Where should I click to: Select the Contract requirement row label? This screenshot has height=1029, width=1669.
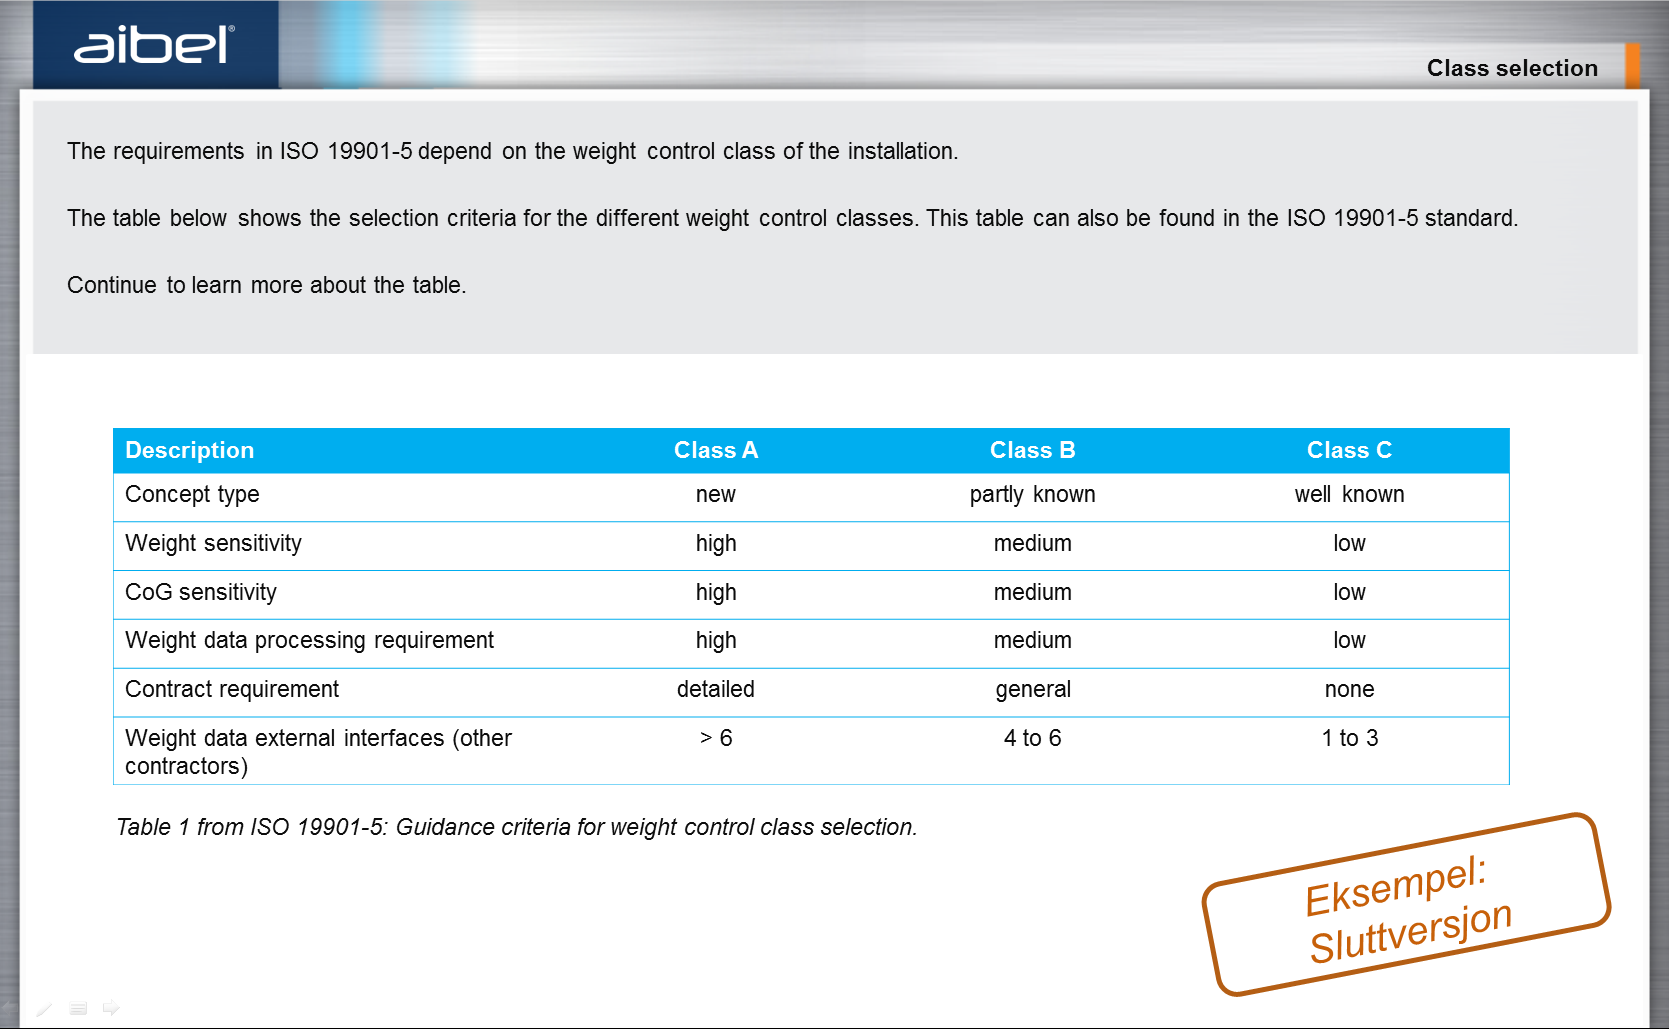(231, 689)
